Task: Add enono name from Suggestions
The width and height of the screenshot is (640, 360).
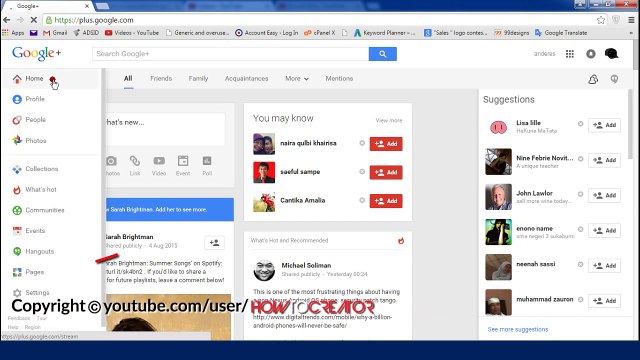Action: coord(604,231)
